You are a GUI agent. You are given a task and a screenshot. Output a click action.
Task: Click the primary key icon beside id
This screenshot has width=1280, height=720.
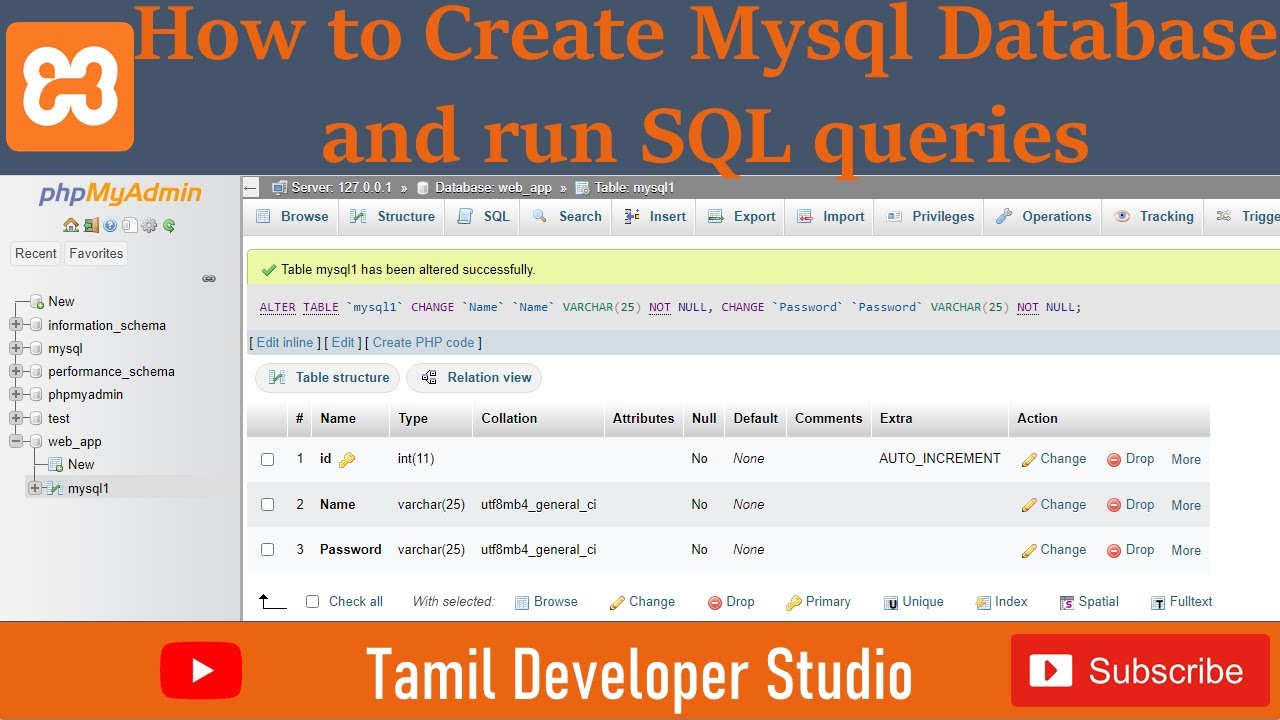pyautogui.click(x=347, y=460)
